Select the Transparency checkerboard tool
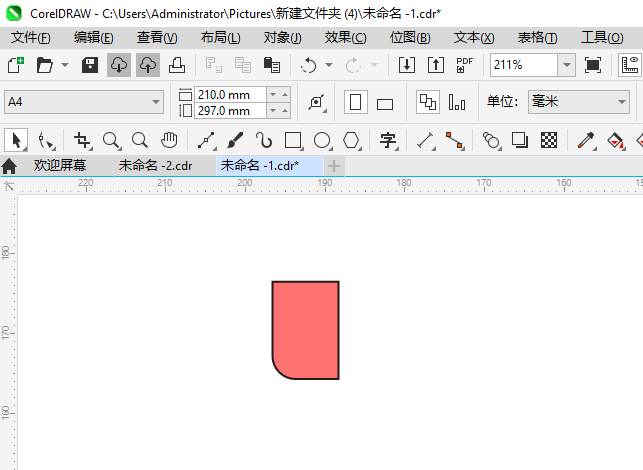The image size is (643, 470). tap(549, 140)
